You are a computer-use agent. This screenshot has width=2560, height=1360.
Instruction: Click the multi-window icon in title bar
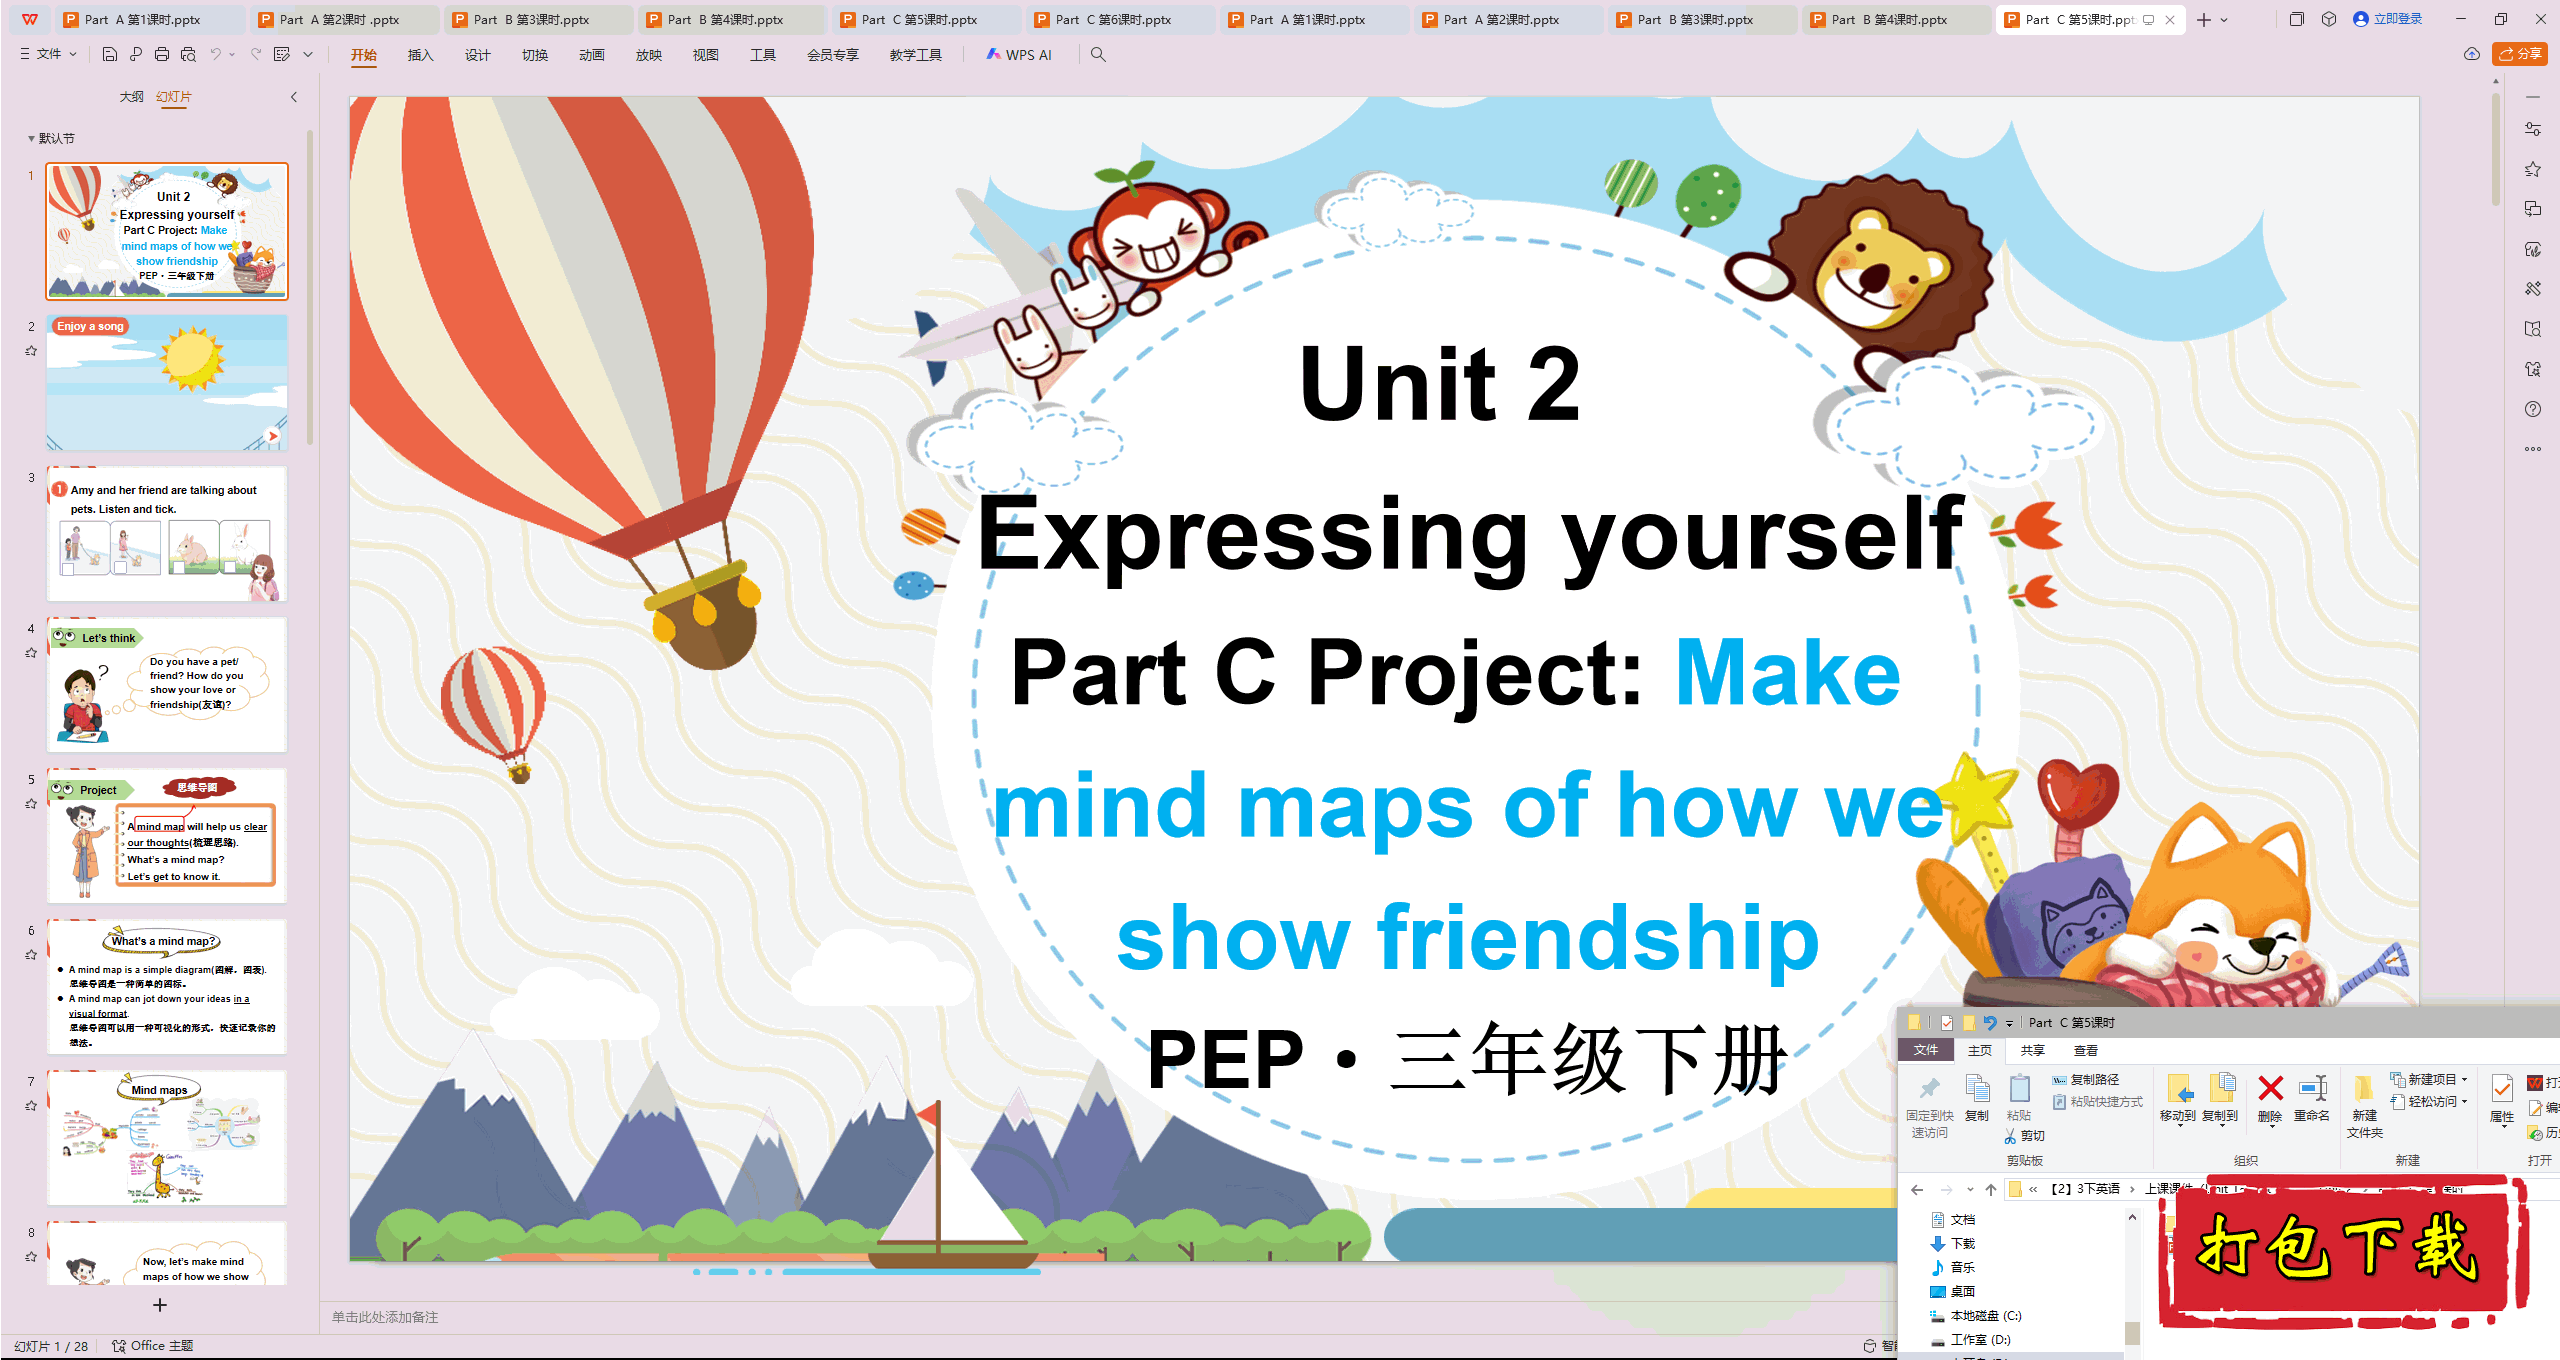coord(2297,19)
